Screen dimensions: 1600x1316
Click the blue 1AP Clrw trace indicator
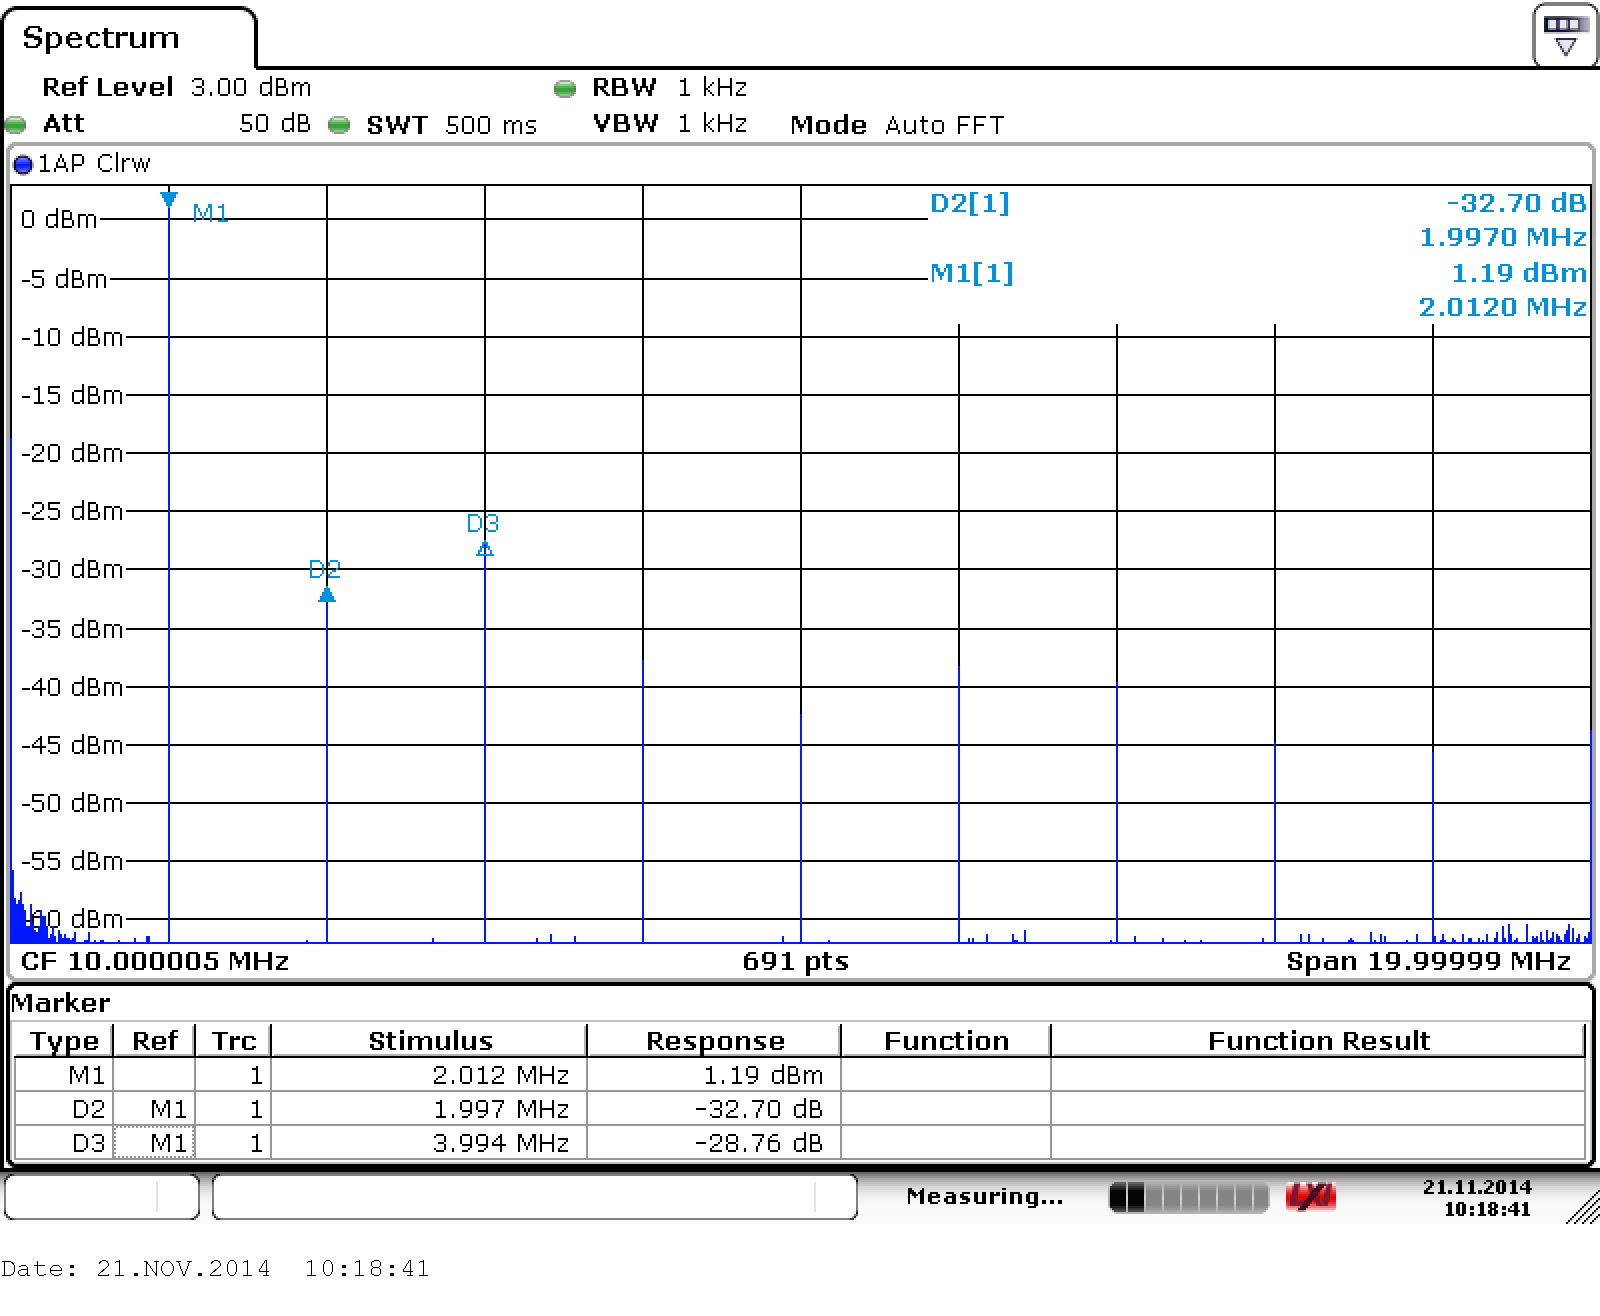coord(23,164)
